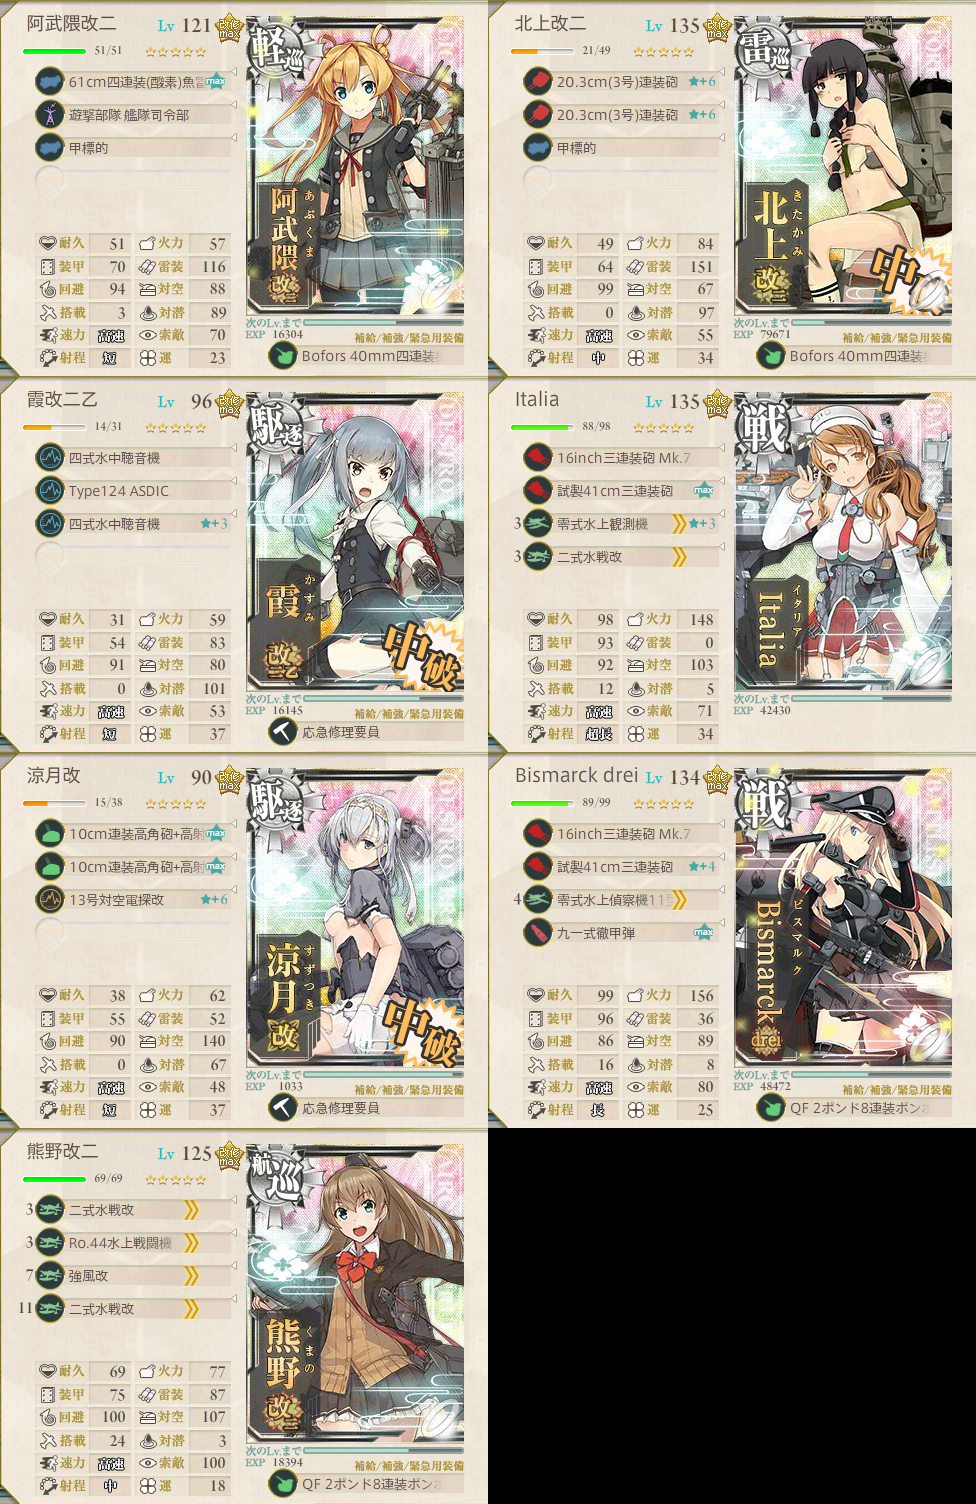Click the radar icon for 13号対空電探改

[x=50, y=900]
